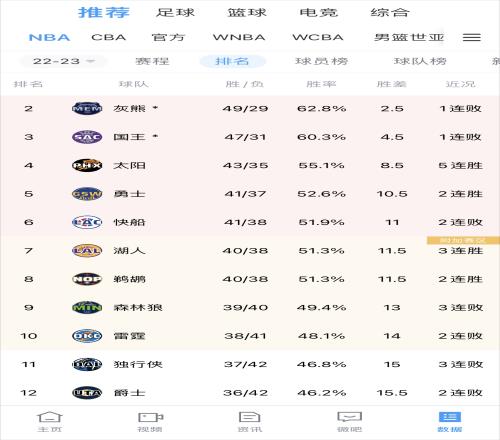Tap the Mavericks DAL team logo
The height and width of the screenshot is (440, 500).
[87, 364]
